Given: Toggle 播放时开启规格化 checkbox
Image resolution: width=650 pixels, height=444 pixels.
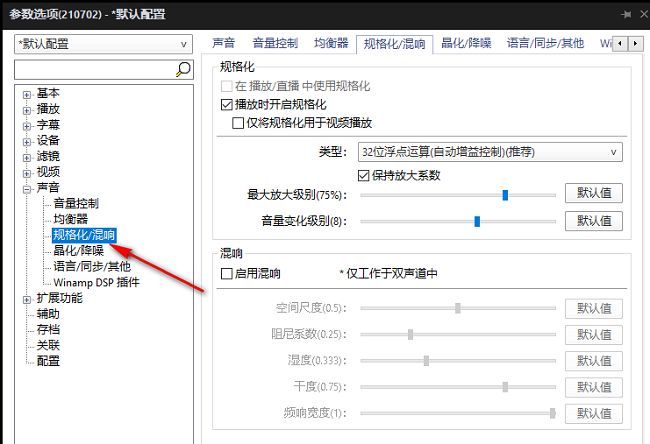Looking at the screenshot, I should (227, 104).
